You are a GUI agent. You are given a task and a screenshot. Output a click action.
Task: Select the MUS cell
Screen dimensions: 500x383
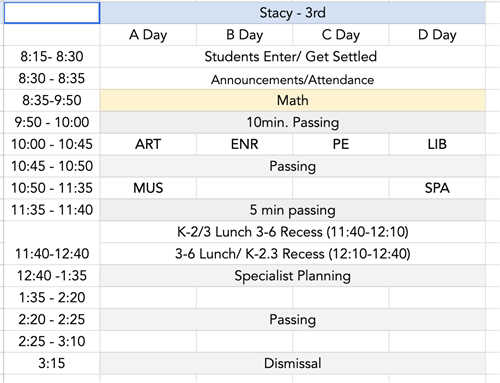pyautogui.click(x=148, y=188)
